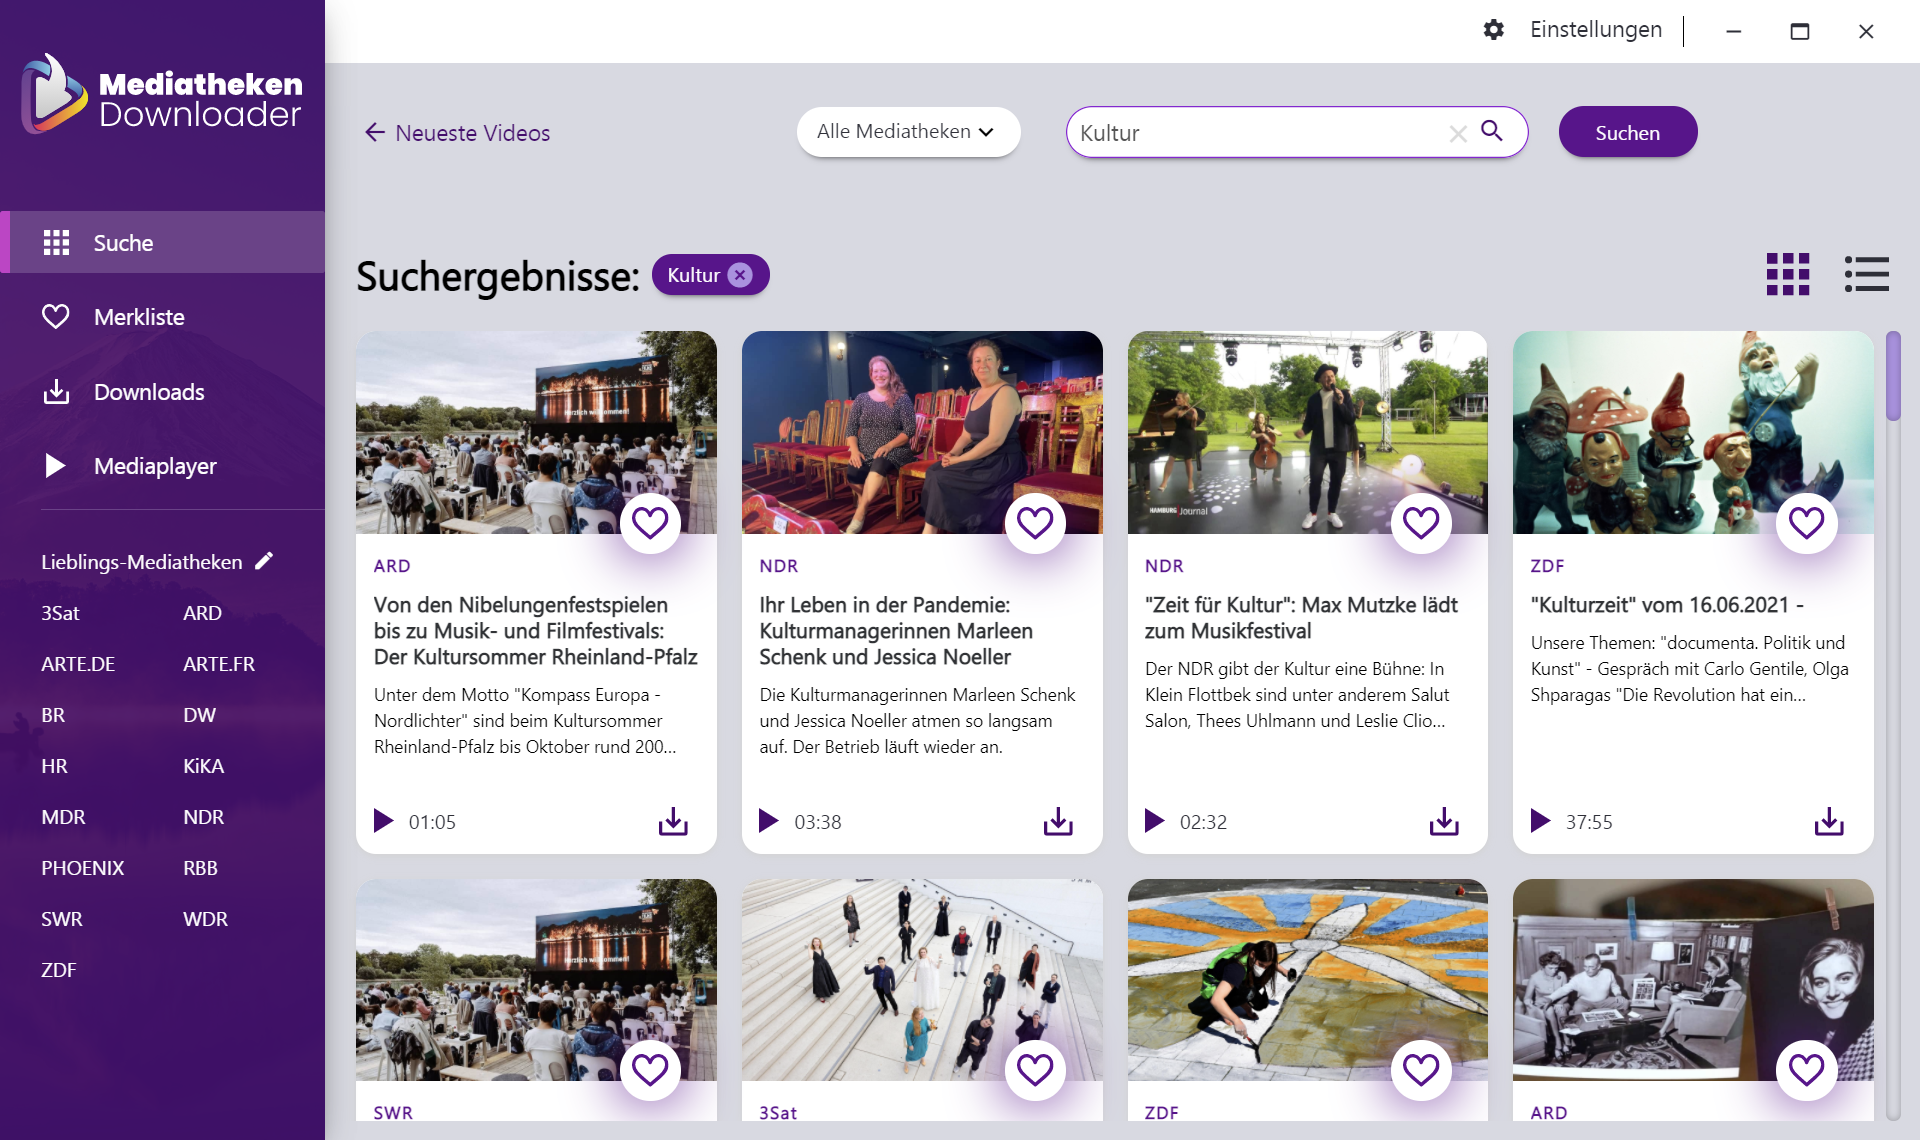Download the Nibelungenfestspiele ARD video
Image resolution: width=1920 pixels, height=1140 pixels.
click(x=673, y=821)
